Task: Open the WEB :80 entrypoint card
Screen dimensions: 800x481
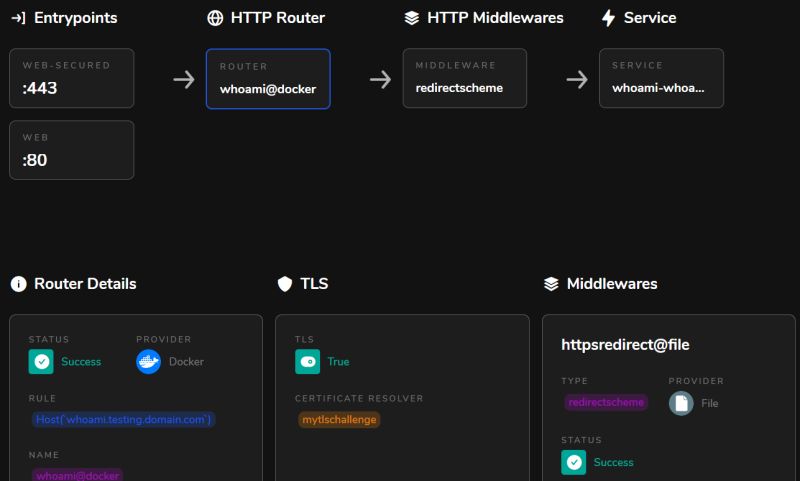Action: click(x=72, y=150)
